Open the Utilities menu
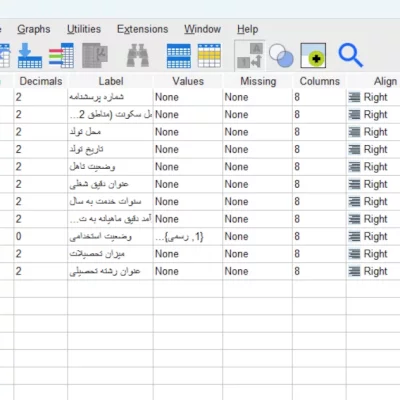Image resolution: width=400 pixels, height=400 pixels. (x=84, y=29)
